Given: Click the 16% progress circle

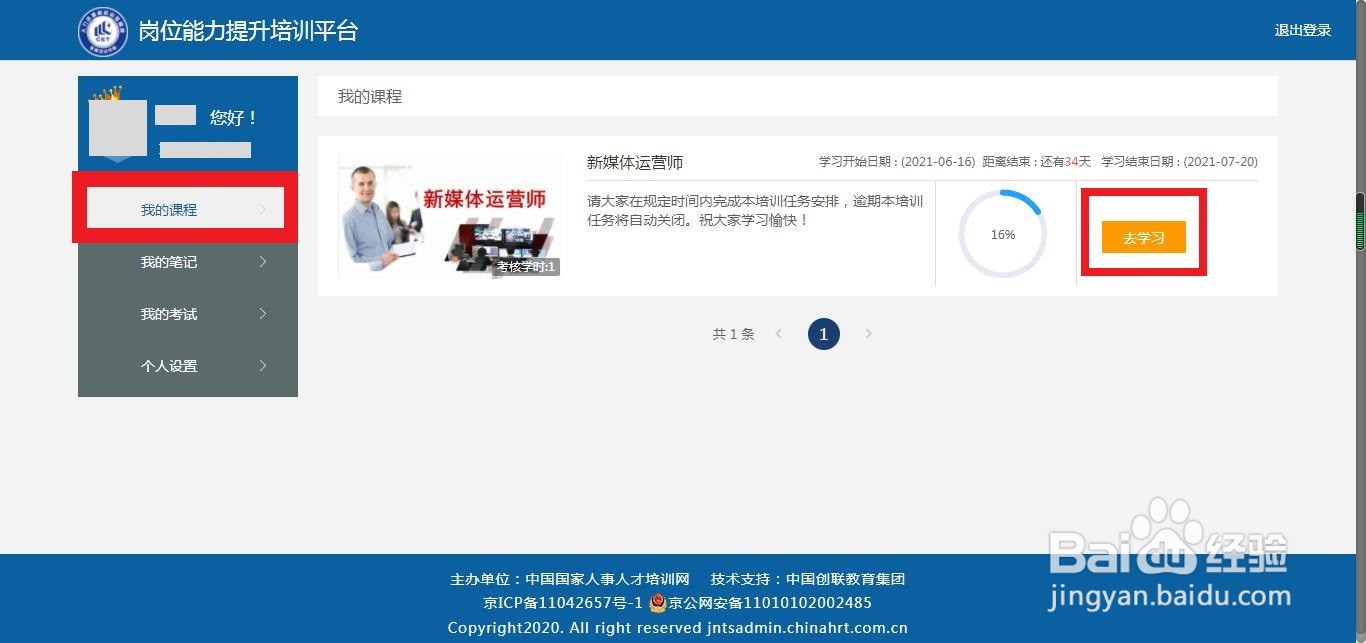Looking at the screenshot, I should (1003, 233).
